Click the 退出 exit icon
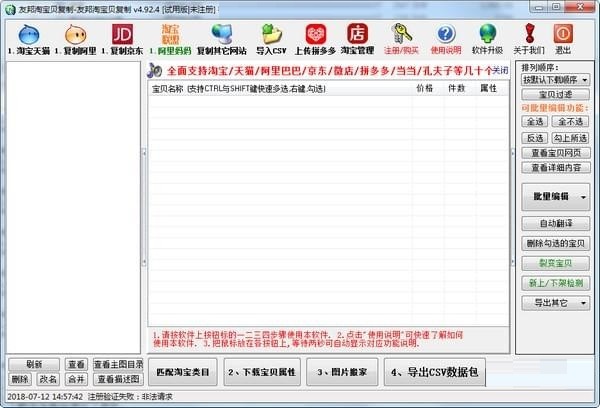 [x=563, y=39]
